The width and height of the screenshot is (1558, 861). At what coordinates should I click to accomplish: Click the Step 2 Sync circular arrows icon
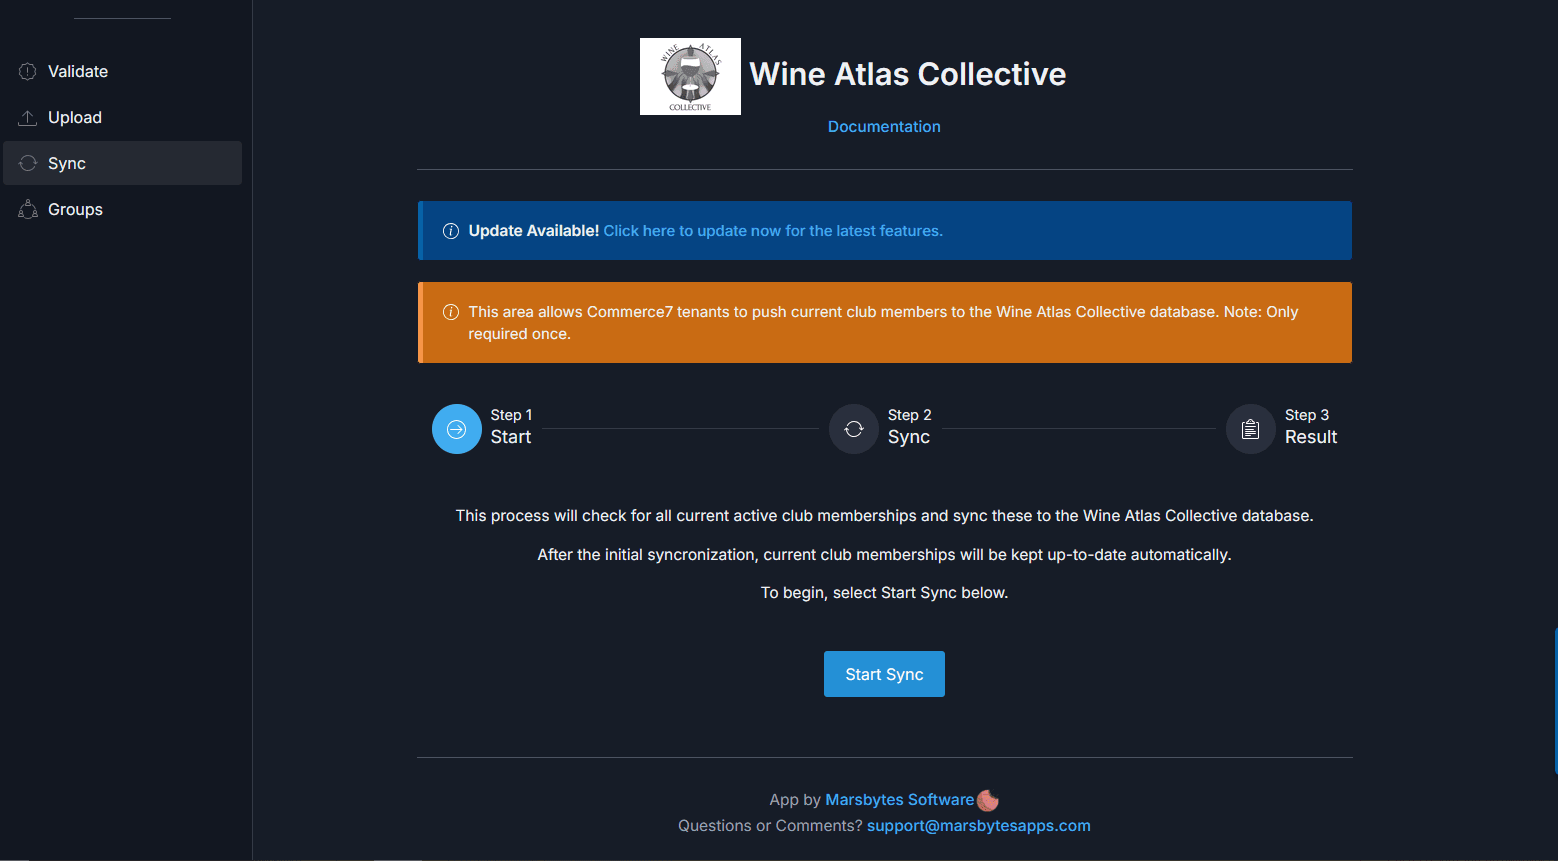point(854,429)
